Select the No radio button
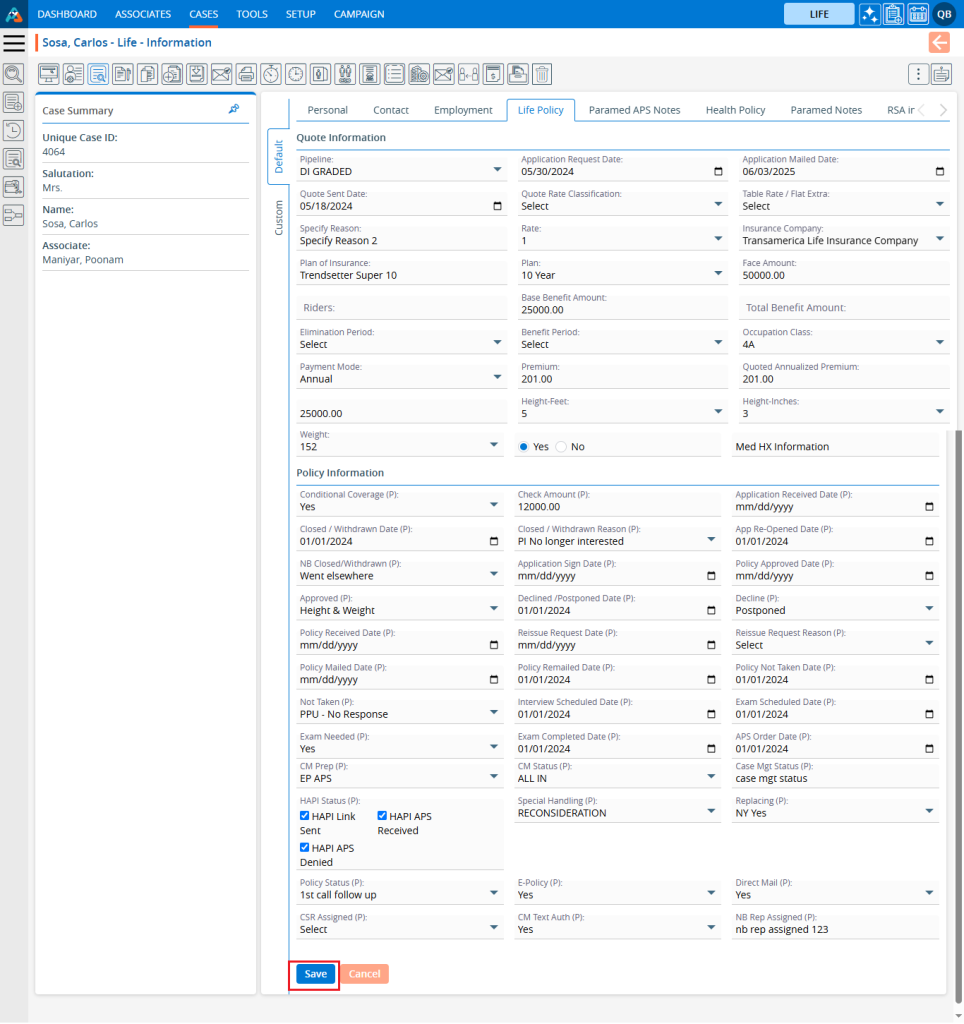 [561, 447]
